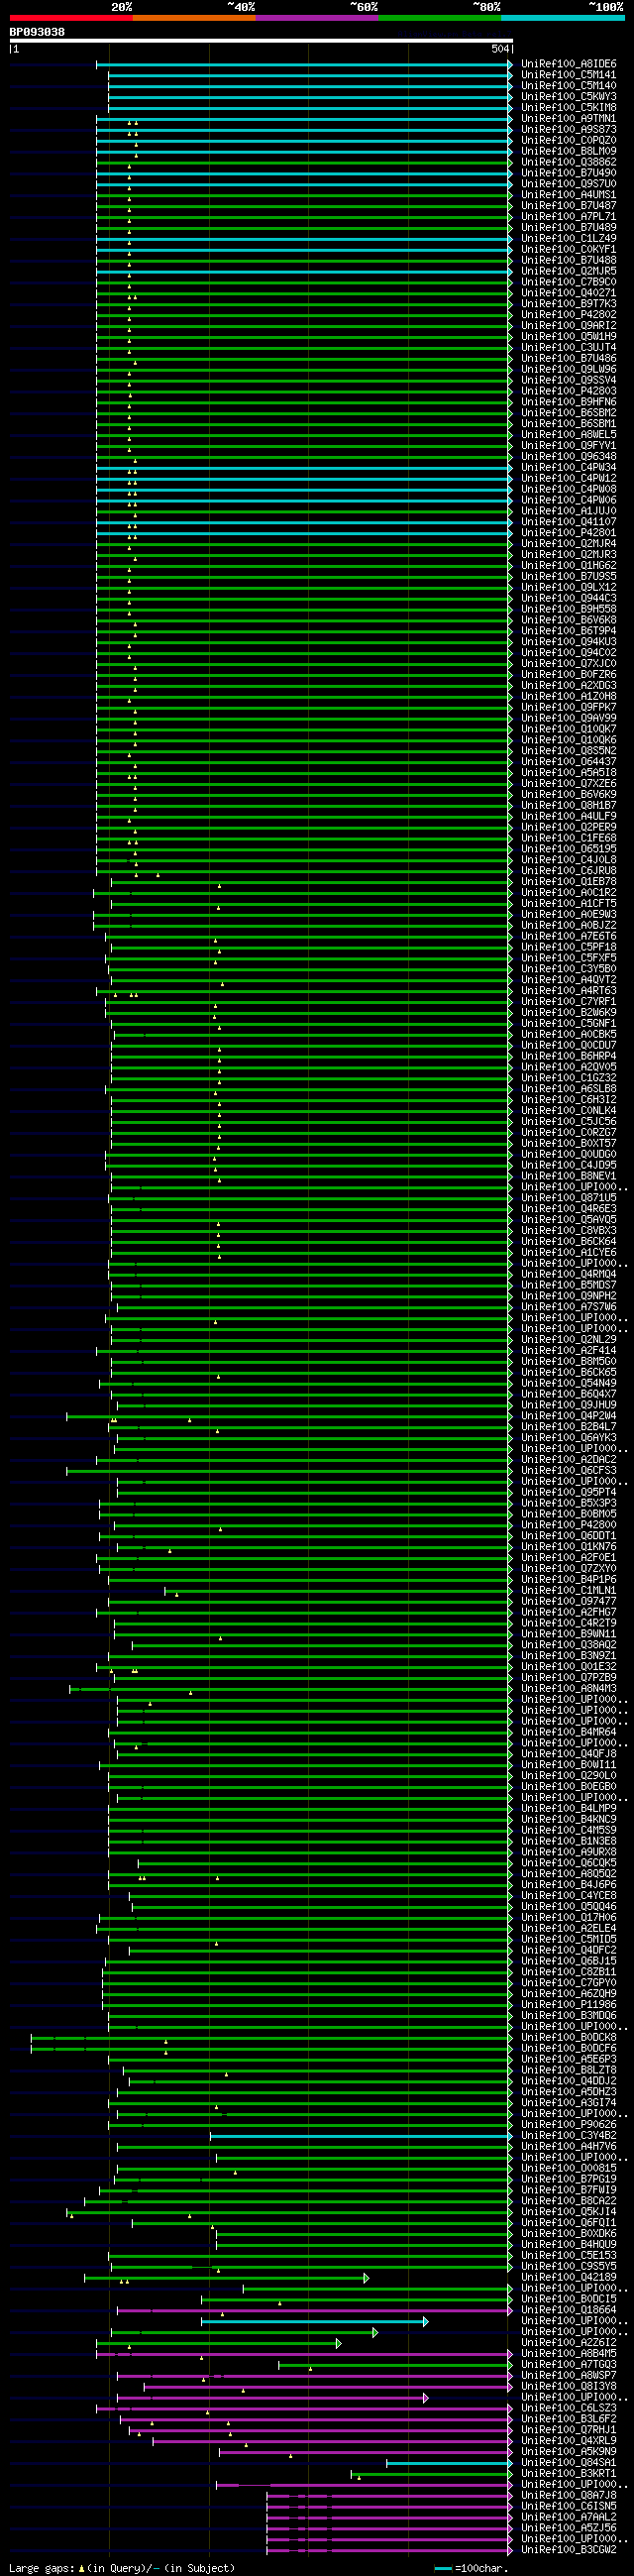
Task: Click the Large gaps legend text
Action: pos(122,2568)
